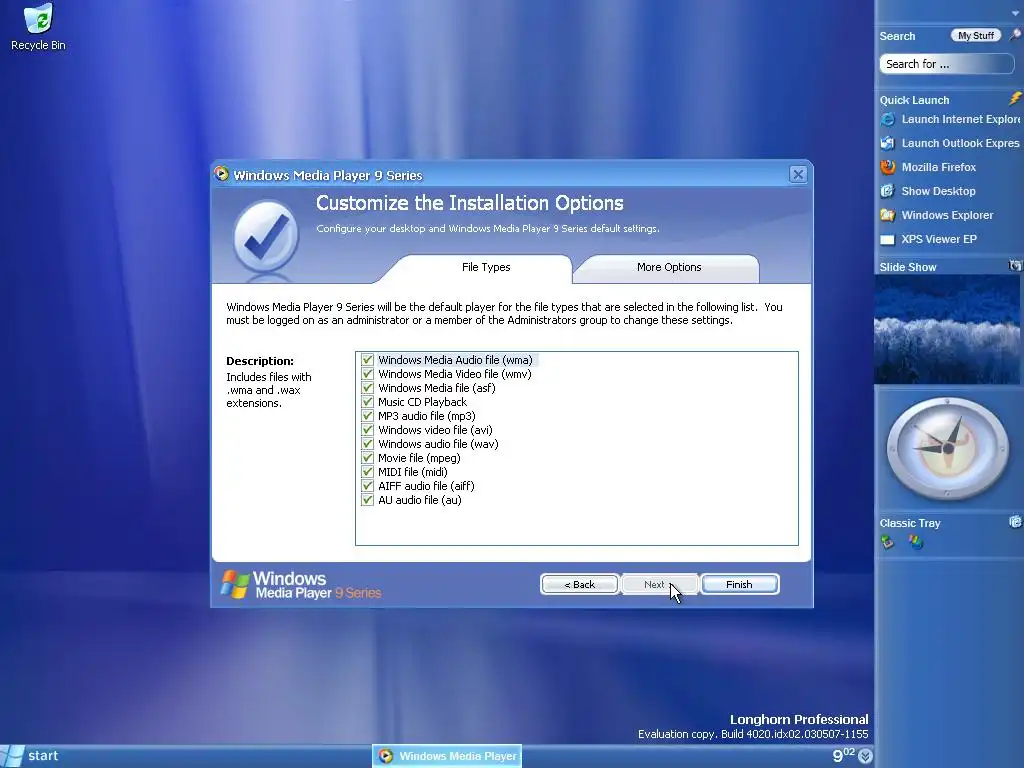The height and width of the screenshot is (768, 1024).
Task: Click the lightning bolt icon beside Quick Launch
Action: pos(1015,99)
